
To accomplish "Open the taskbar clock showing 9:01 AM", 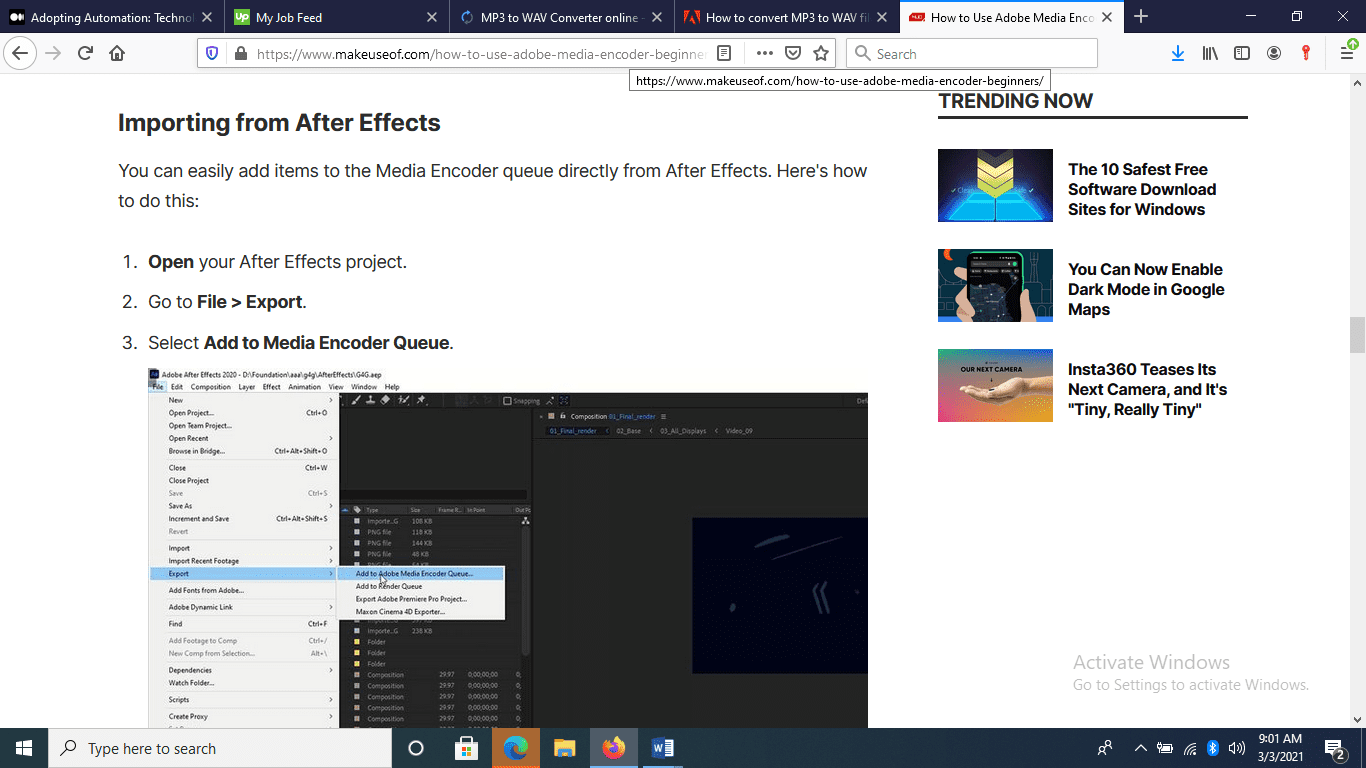I will 1280,748.
